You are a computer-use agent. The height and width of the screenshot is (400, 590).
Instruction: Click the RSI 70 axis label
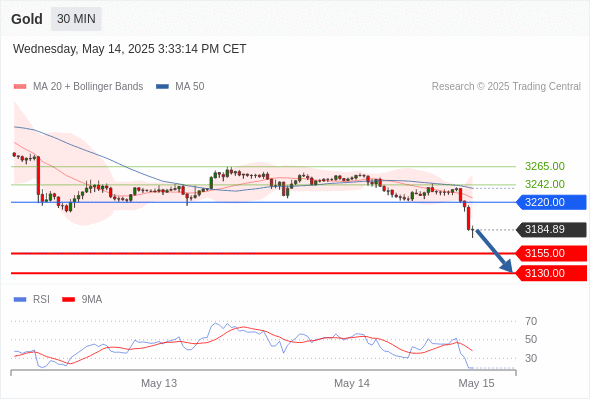click(x=531, y=321)
